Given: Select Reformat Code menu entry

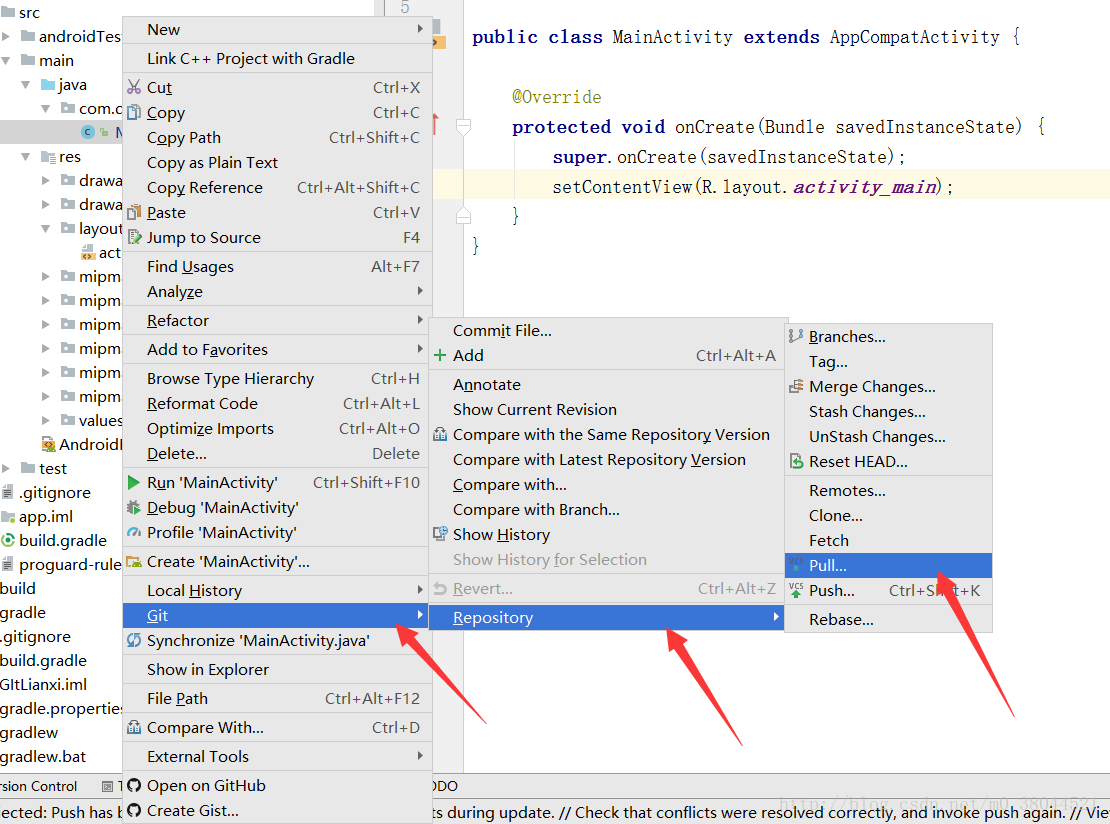Looking at the screenshot, I should coord(277,404).
